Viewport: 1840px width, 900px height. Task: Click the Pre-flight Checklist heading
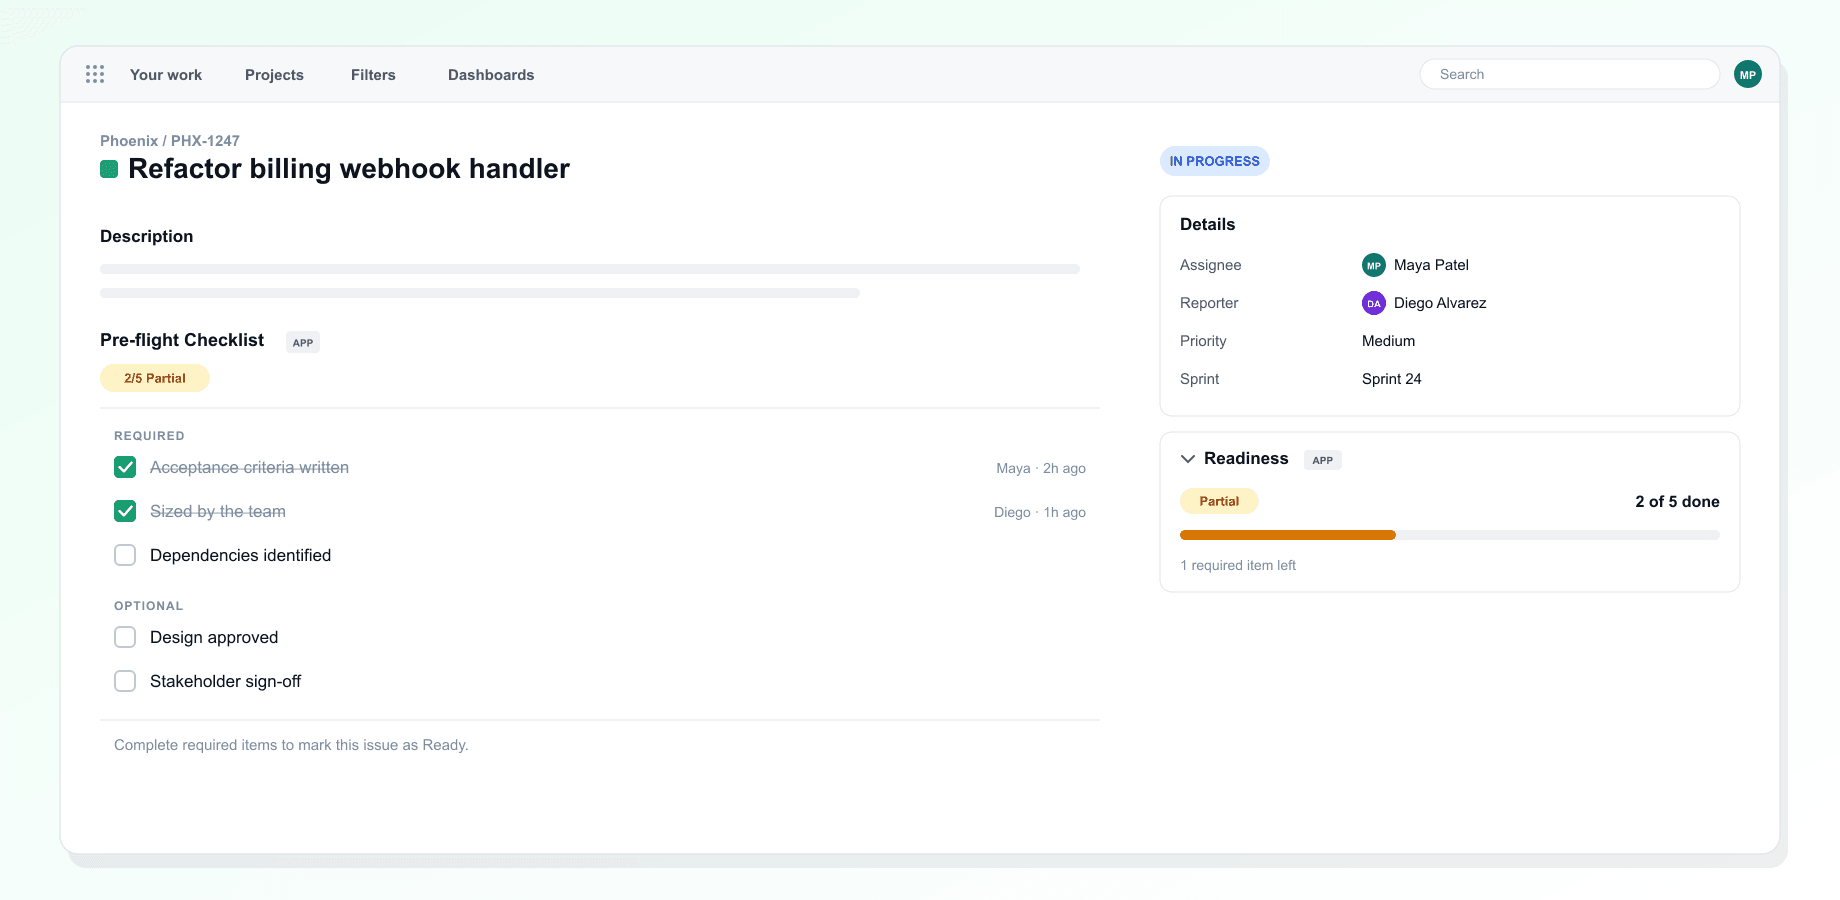tap(182, 340)
